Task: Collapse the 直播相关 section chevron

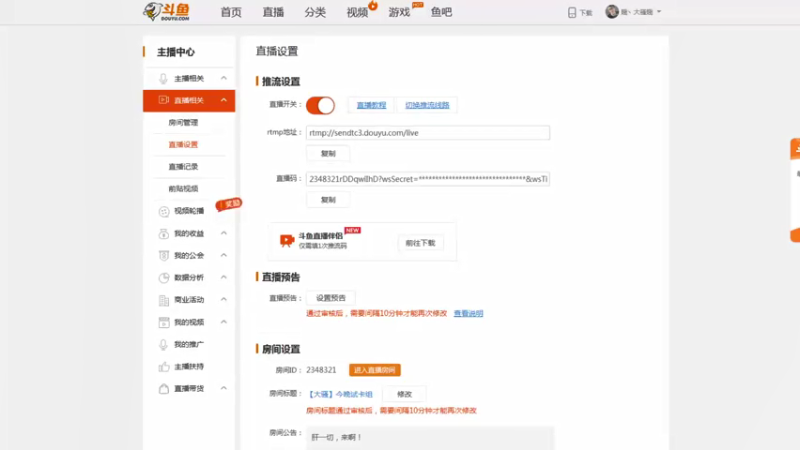Action: point(223,100)
